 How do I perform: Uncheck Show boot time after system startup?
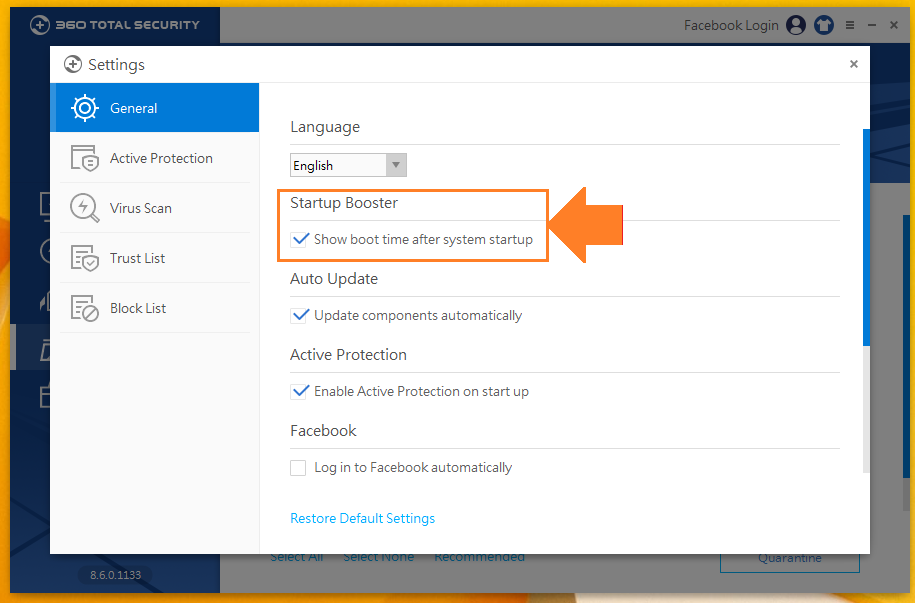click(299, 239)
